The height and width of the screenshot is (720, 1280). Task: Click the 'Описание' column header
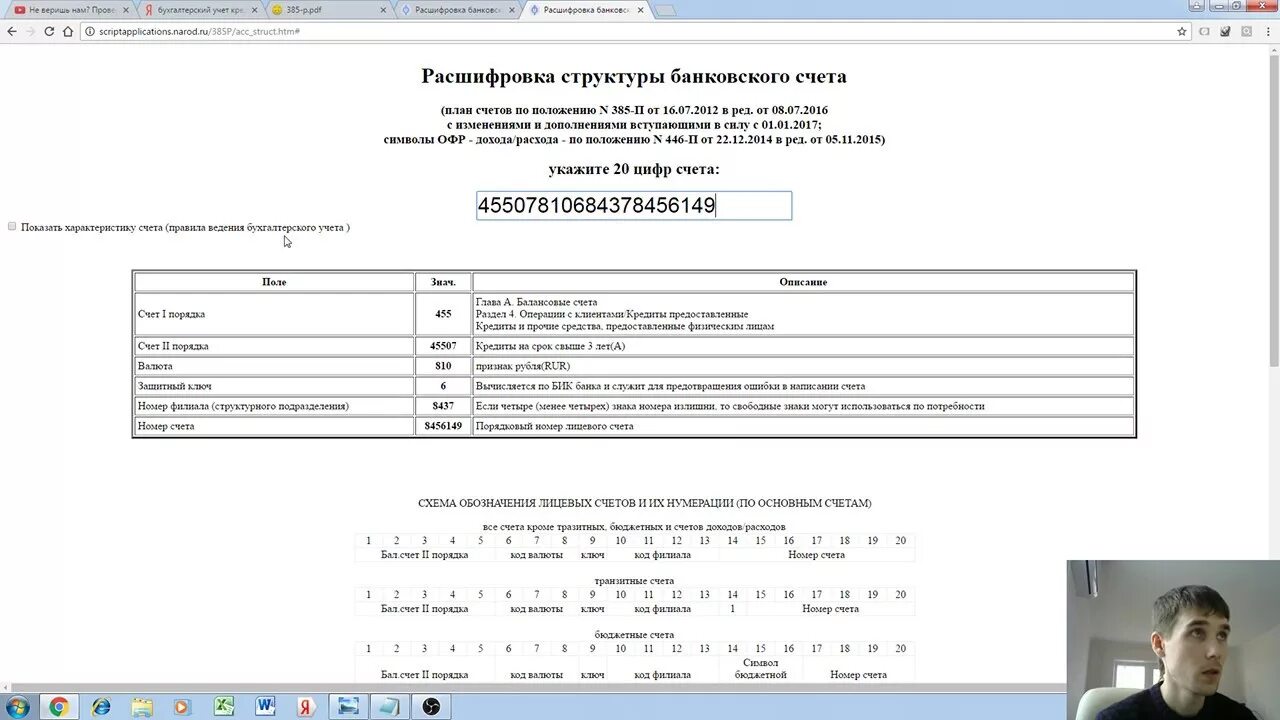click(803, 282)
